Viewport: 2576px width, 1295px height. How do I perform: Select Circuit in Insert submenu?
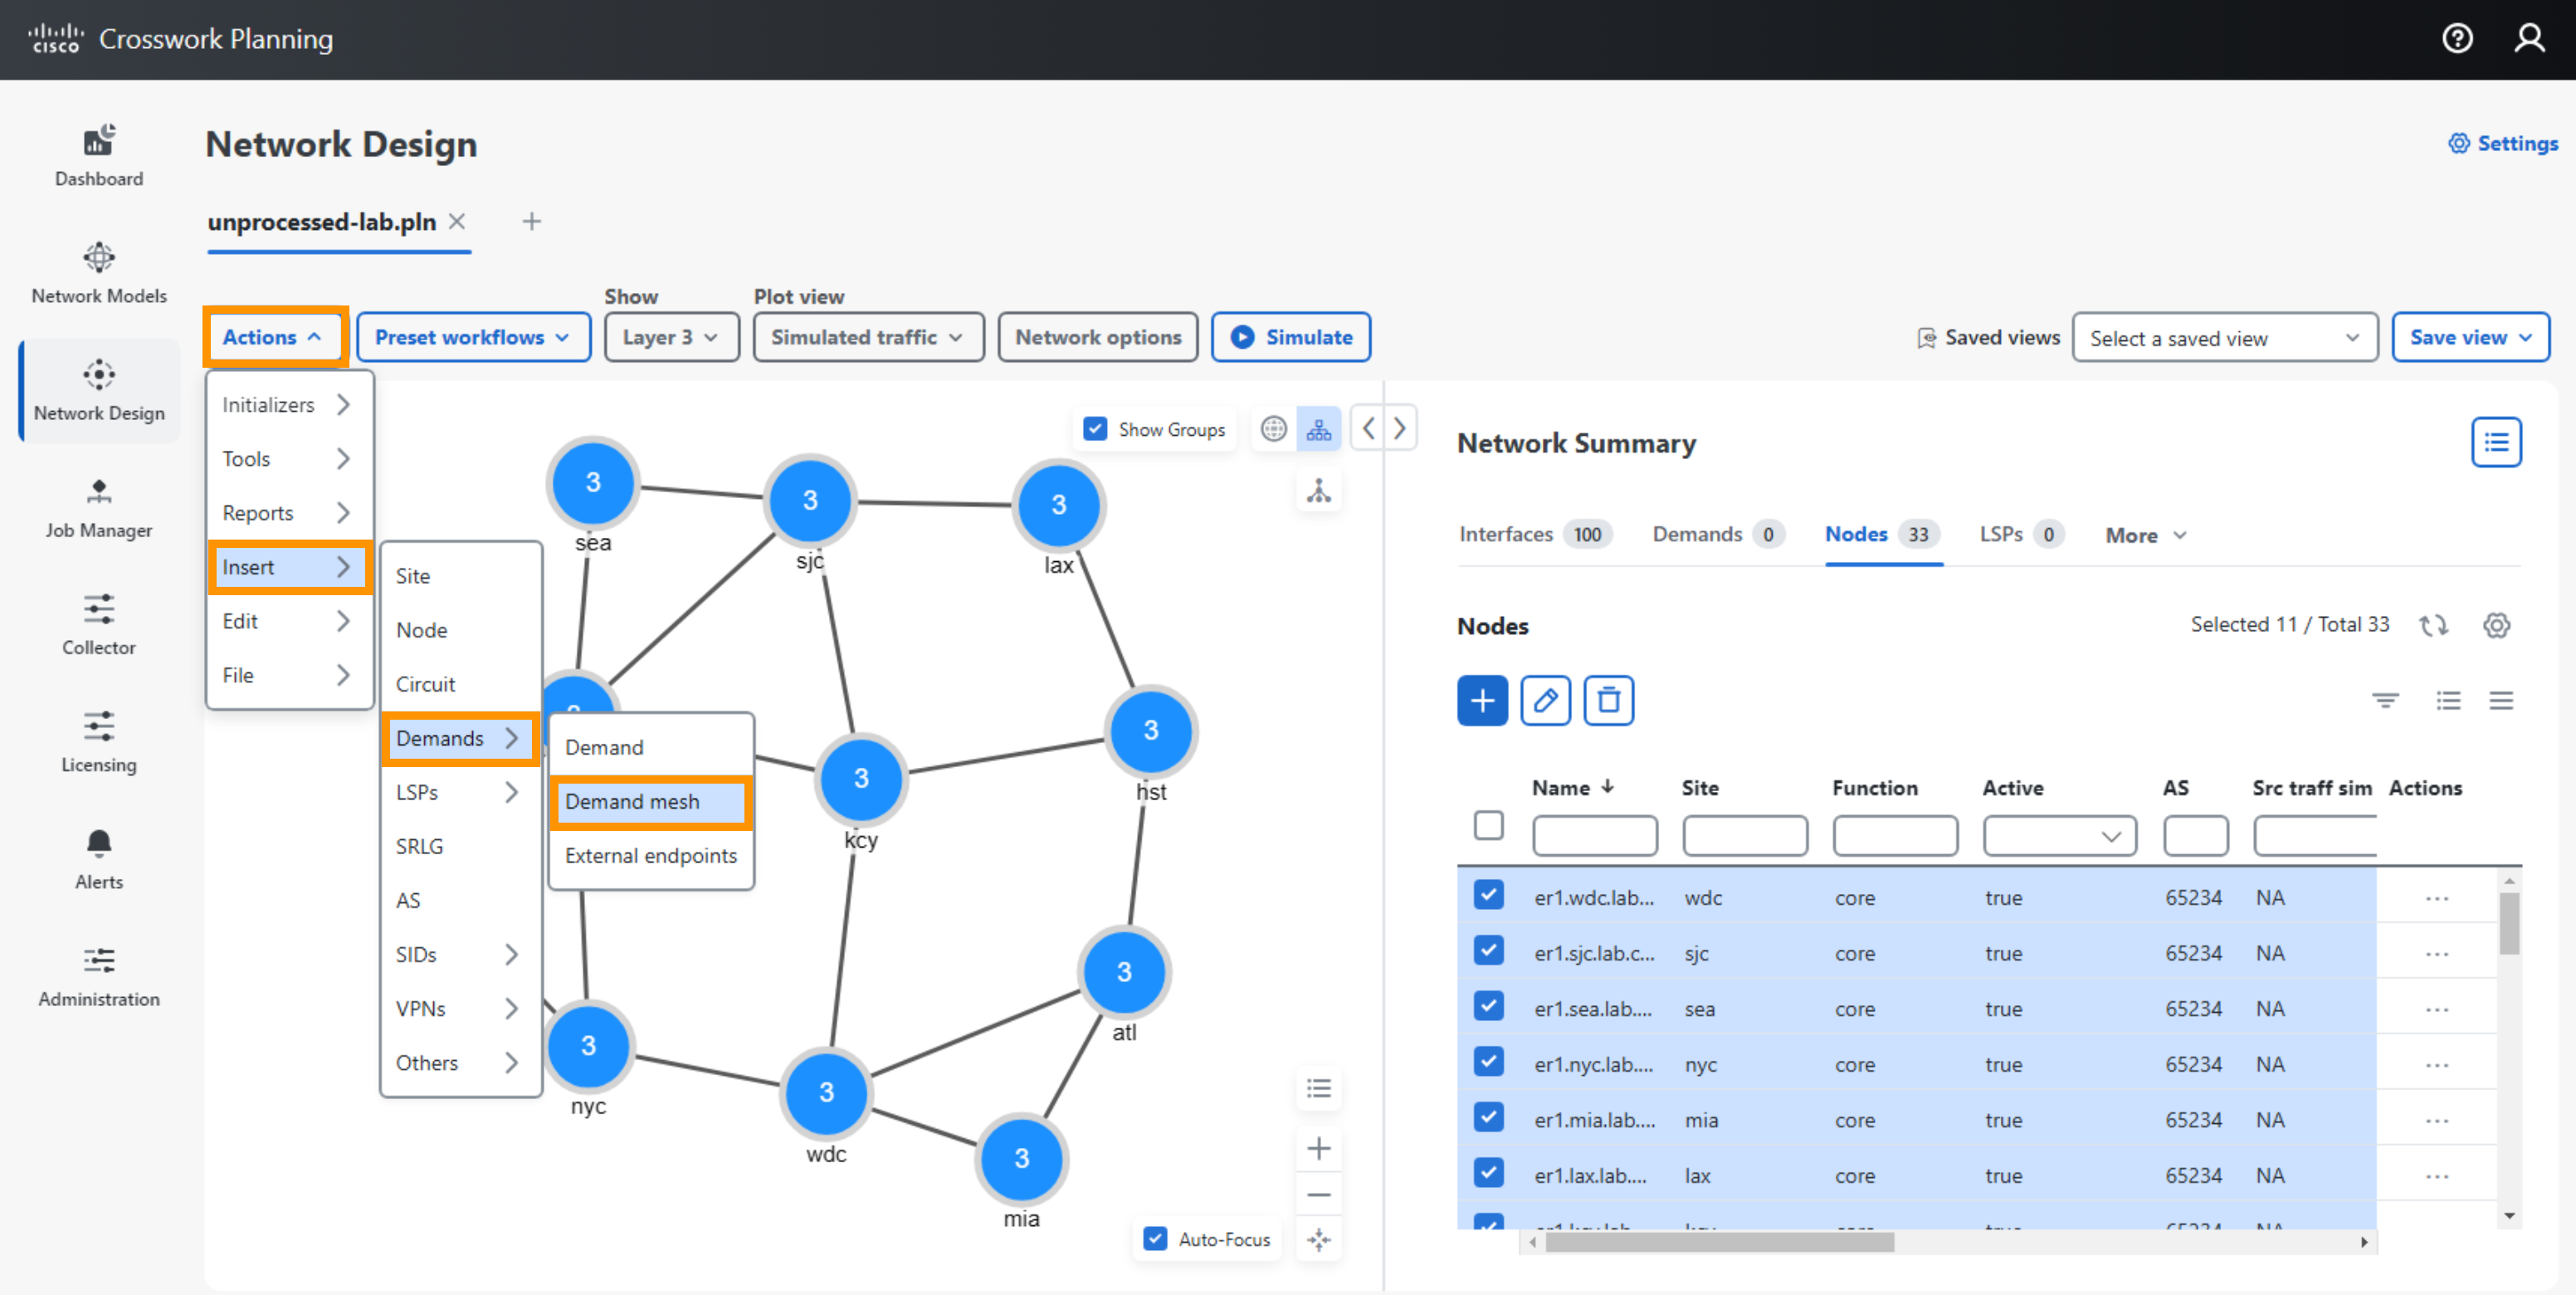pyautogui.click(x=460, y=684)
